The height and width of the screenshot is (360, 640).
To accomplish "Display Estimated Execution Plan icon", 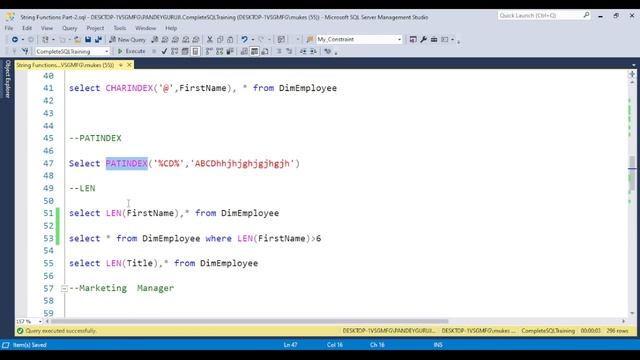I will coord(175,51).
